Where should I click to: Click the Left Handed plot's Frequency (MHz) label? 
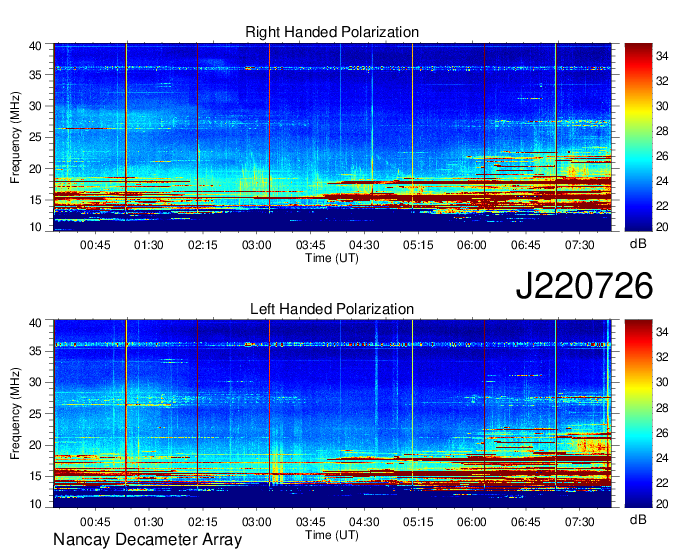pyautogui.click(x=15, y=414)
